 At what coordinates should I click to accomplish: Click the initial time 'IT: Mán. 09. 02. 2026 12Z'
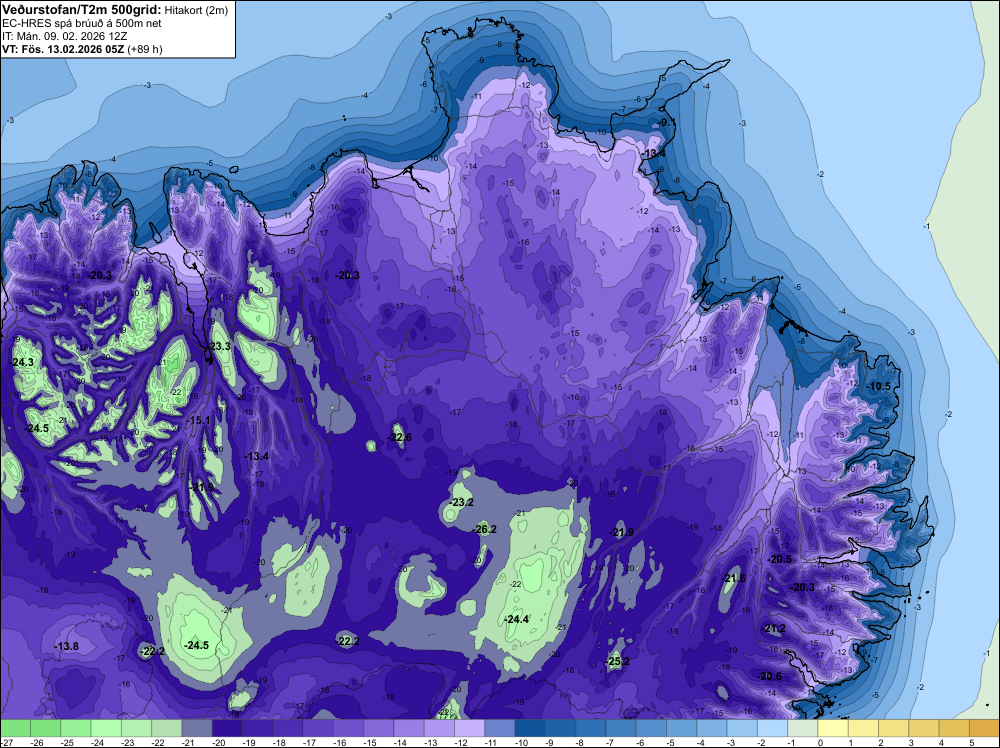(x=64, y=36)
